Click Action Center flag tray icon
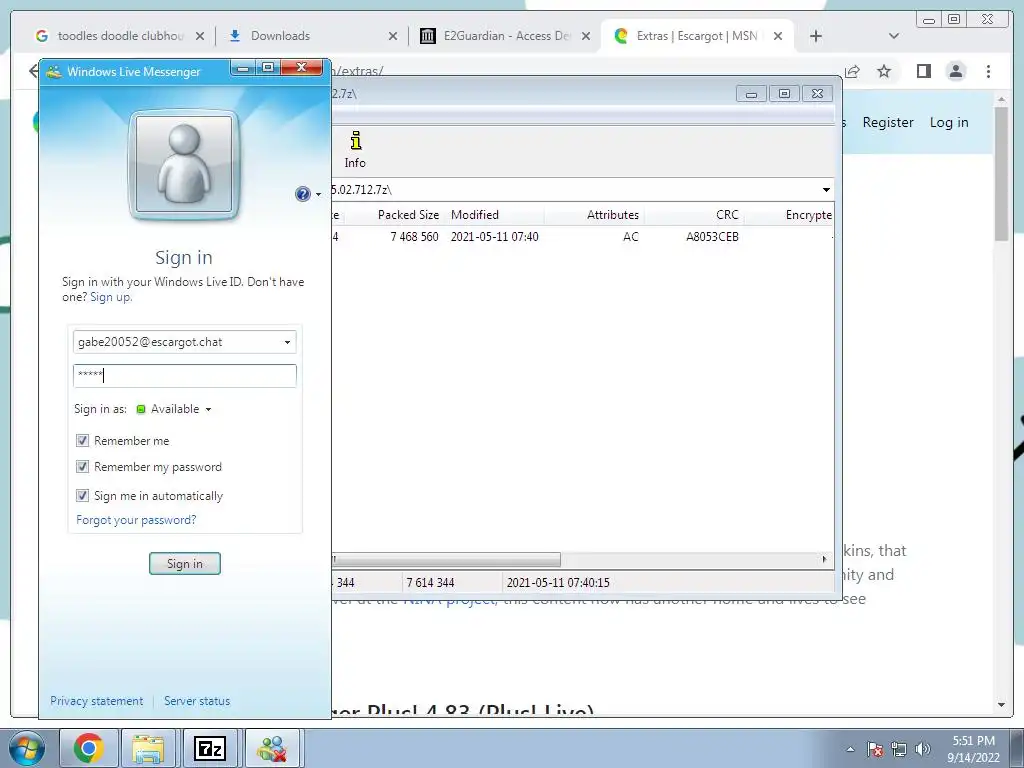The height and width of the screenshot is (768, 1024). (x=875, y=749)
